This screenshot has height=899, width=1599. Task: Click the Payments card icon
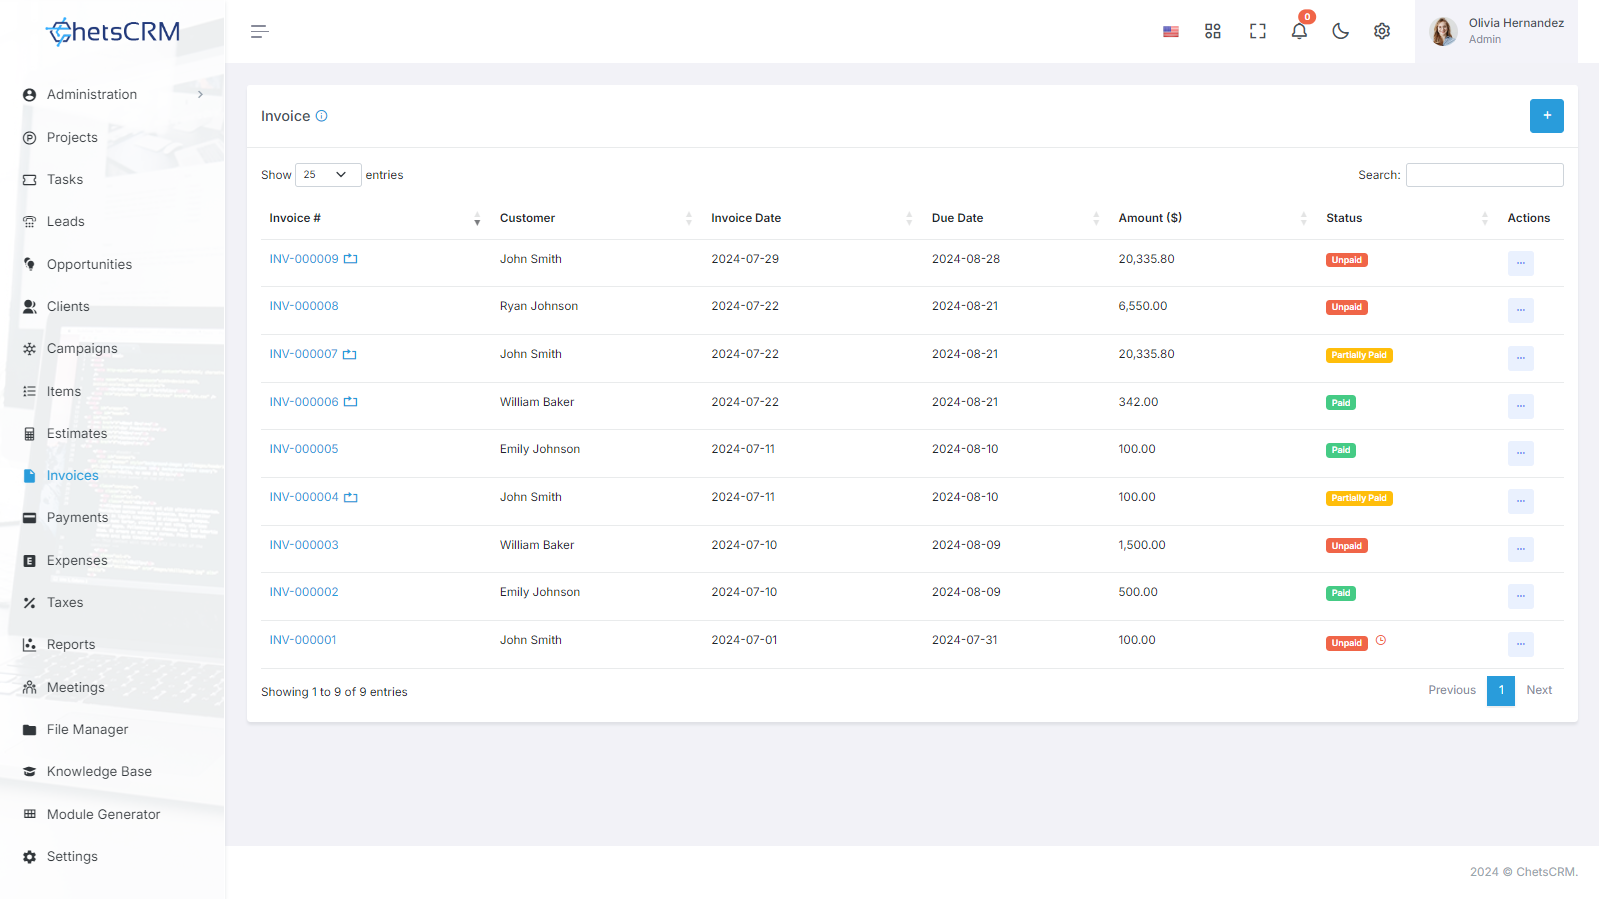tap(30, 518)
